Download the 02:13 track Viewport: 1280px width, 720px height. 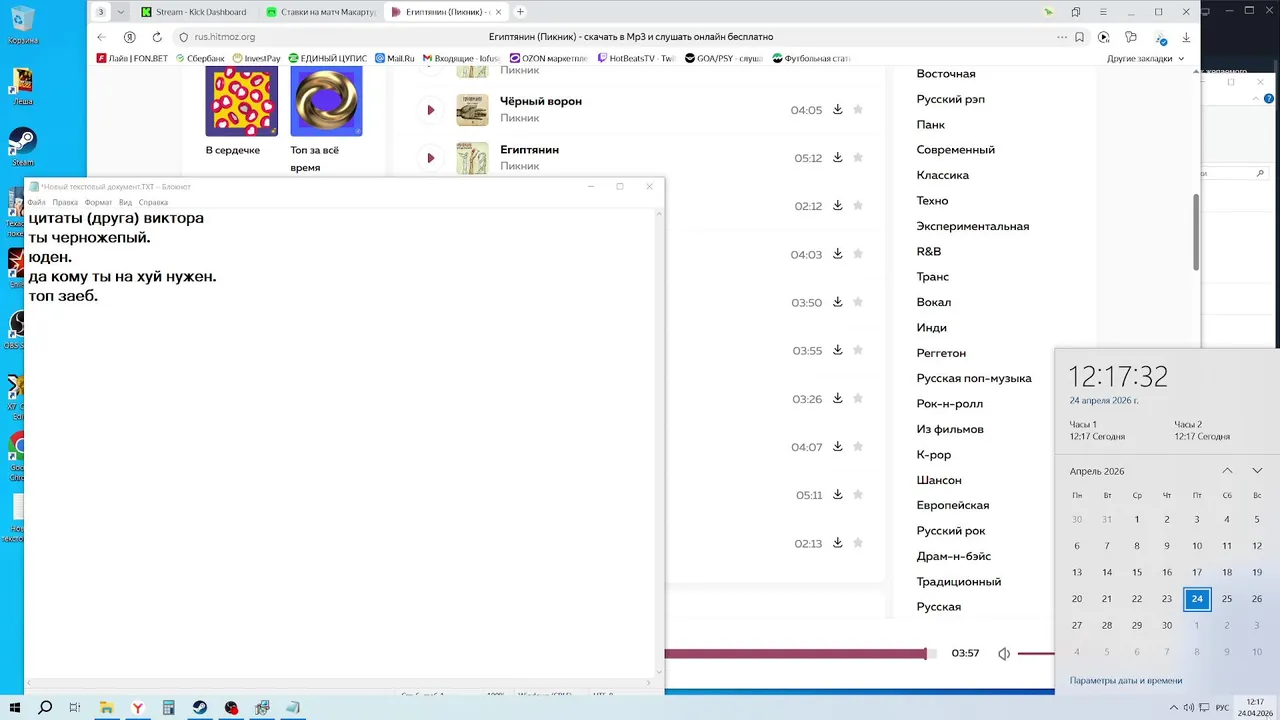838,543
